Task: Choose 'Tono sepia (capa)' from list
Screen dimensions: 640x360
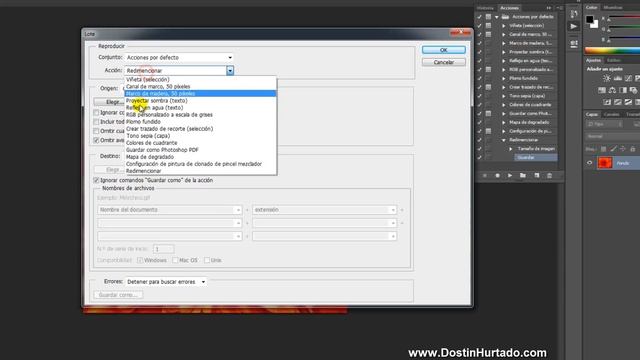Action: (x=200, y=136)
